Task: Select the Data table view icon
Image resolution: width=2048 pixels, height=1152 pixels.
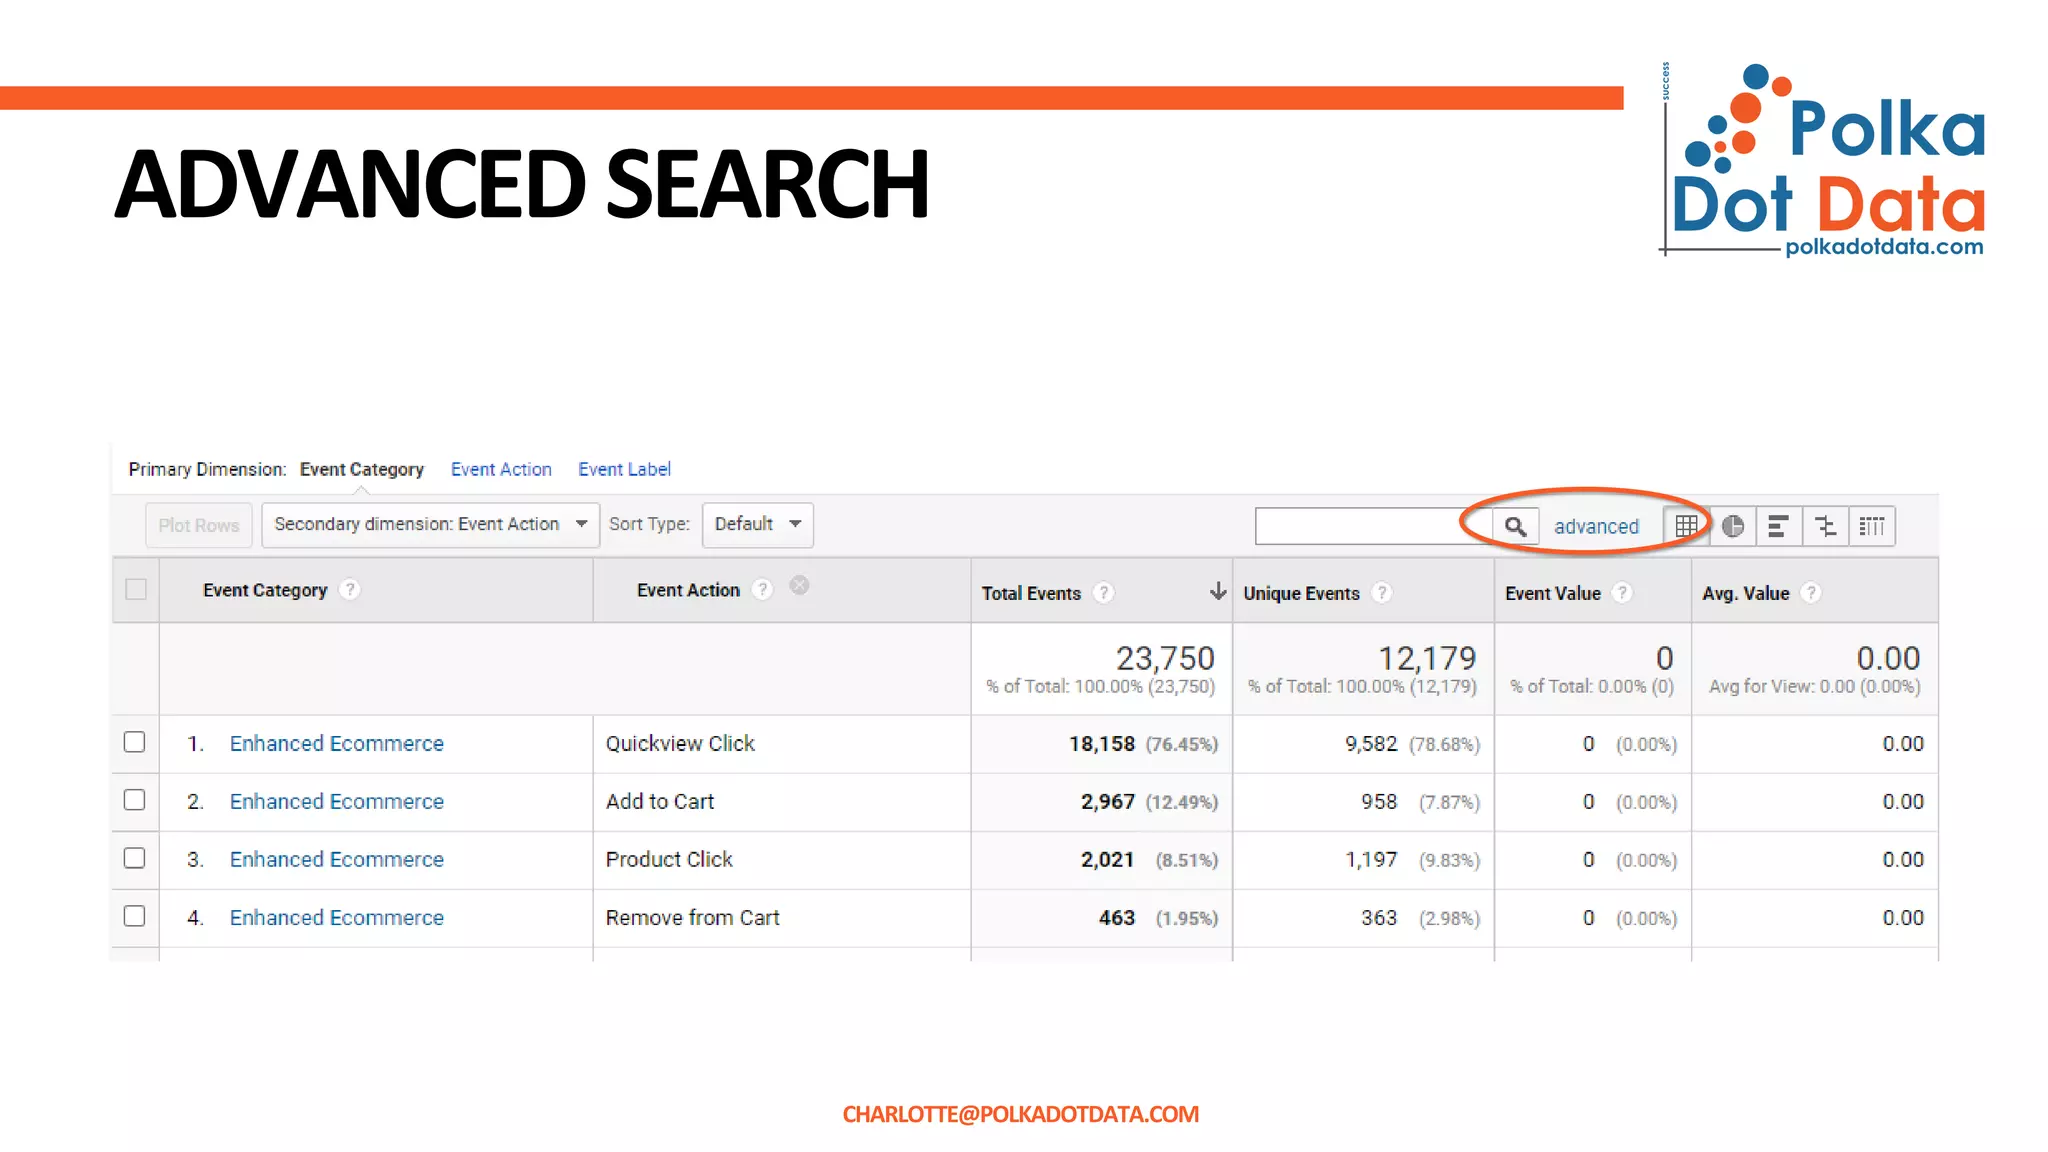Action: click(1686, 526)
